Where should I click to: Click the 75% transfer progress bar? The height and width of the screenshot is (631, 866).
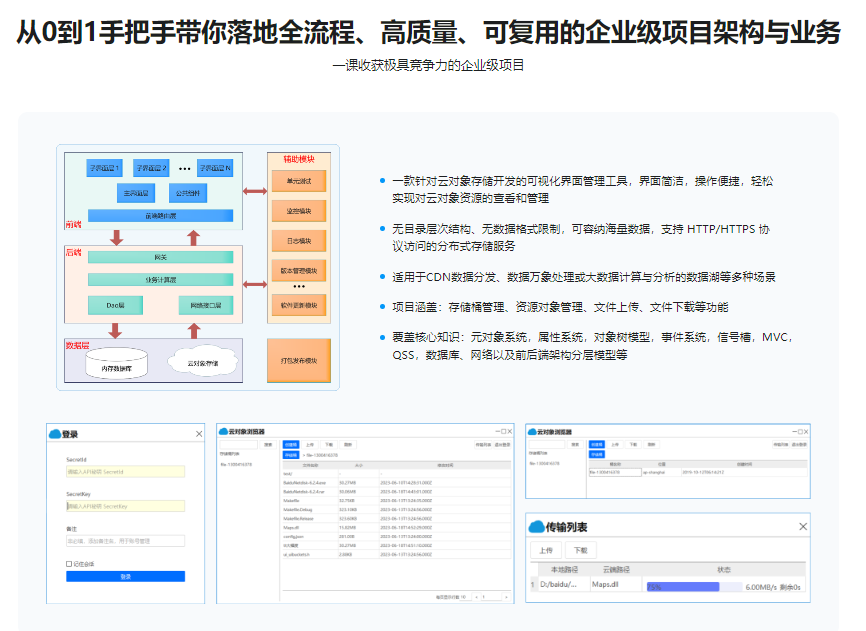click(683, 587)
